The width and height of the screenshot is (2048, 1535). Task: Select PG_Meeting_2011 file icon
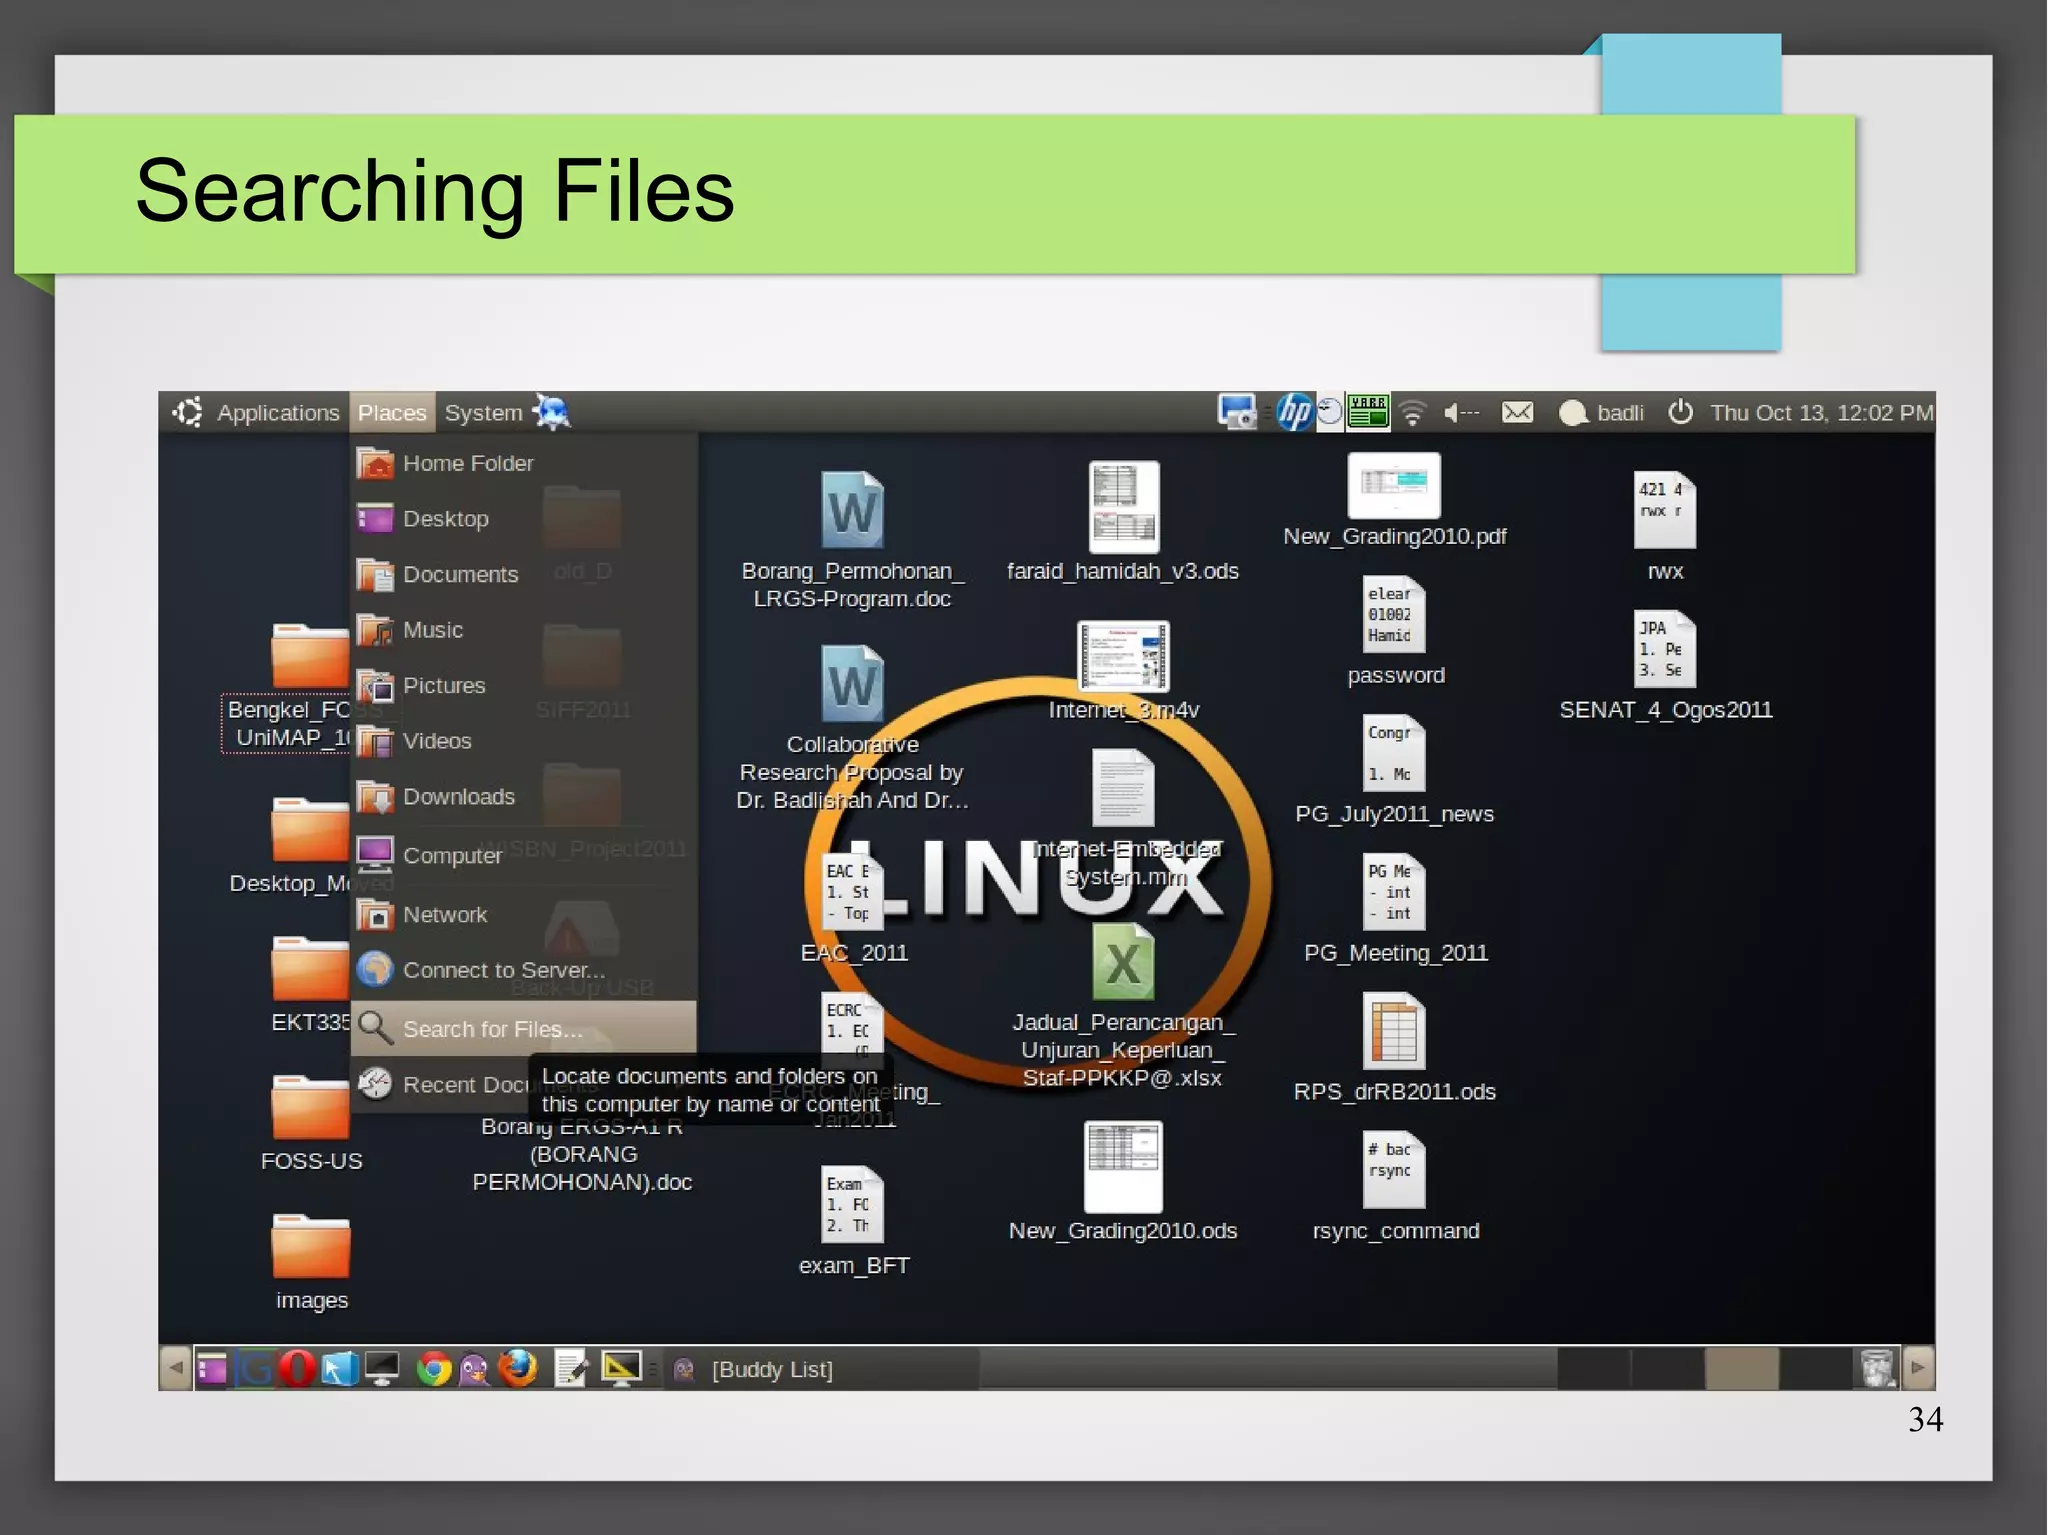[1395, 892]
